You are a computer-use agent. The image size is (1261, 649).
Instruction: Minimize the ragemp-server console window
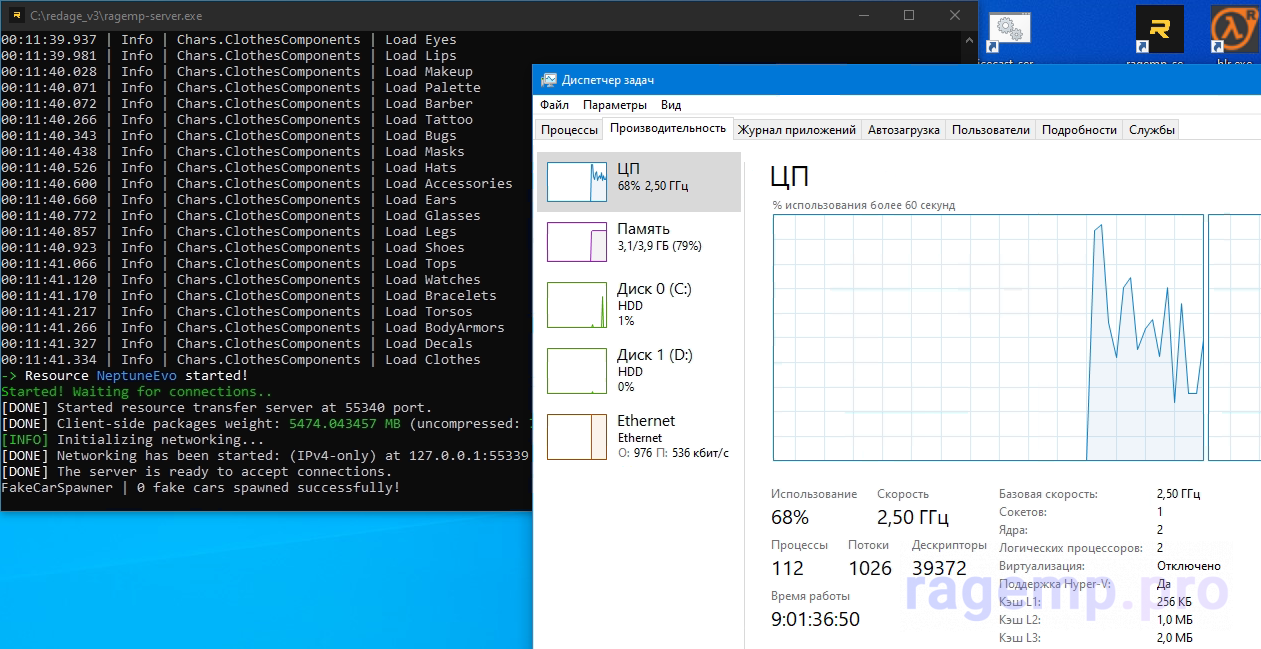coord(863,15)
